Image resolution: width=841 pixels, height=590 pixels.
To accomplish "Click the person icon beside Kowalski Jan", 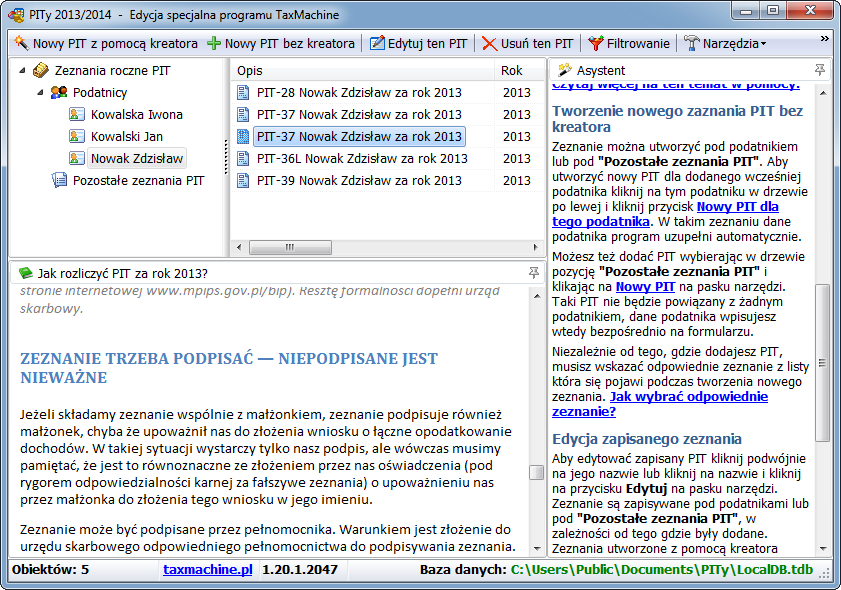I will (77, 136).
